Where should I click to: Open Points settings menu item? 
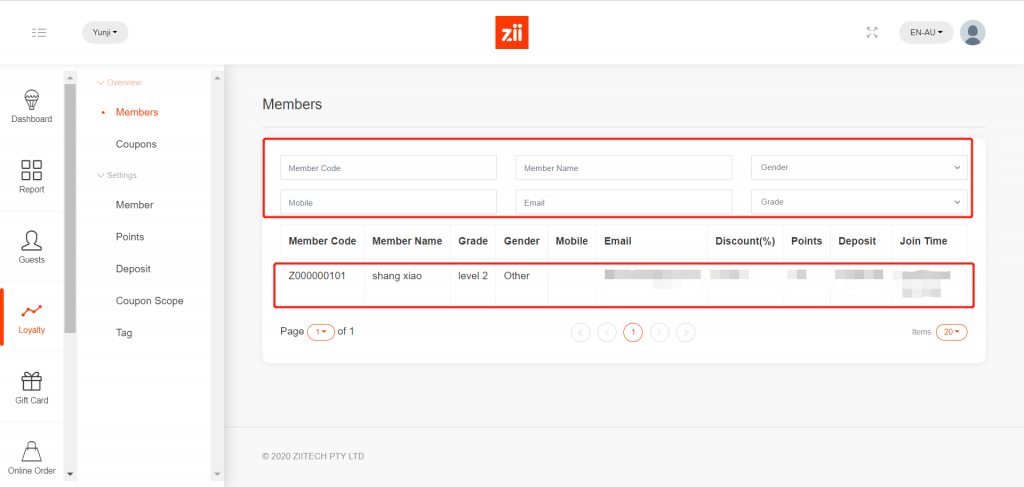click(130, 237)
